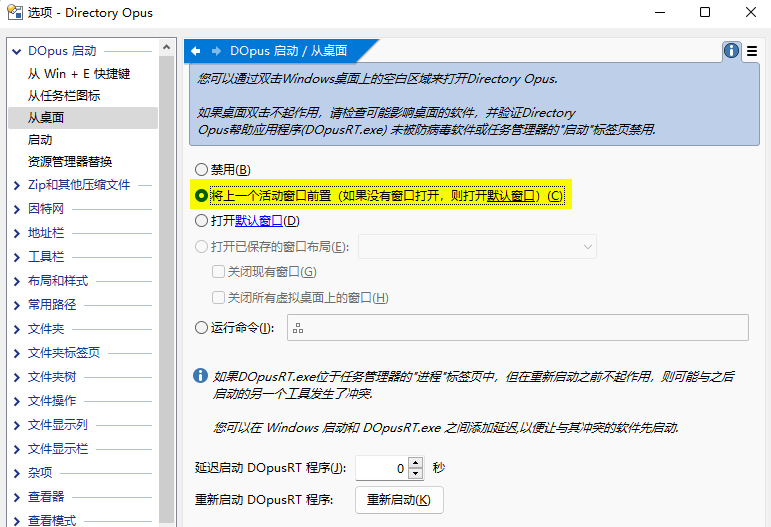This screenshot has height=527, width=771.
Task: Expand the 文件夹树 section
Action: [17, 377]
